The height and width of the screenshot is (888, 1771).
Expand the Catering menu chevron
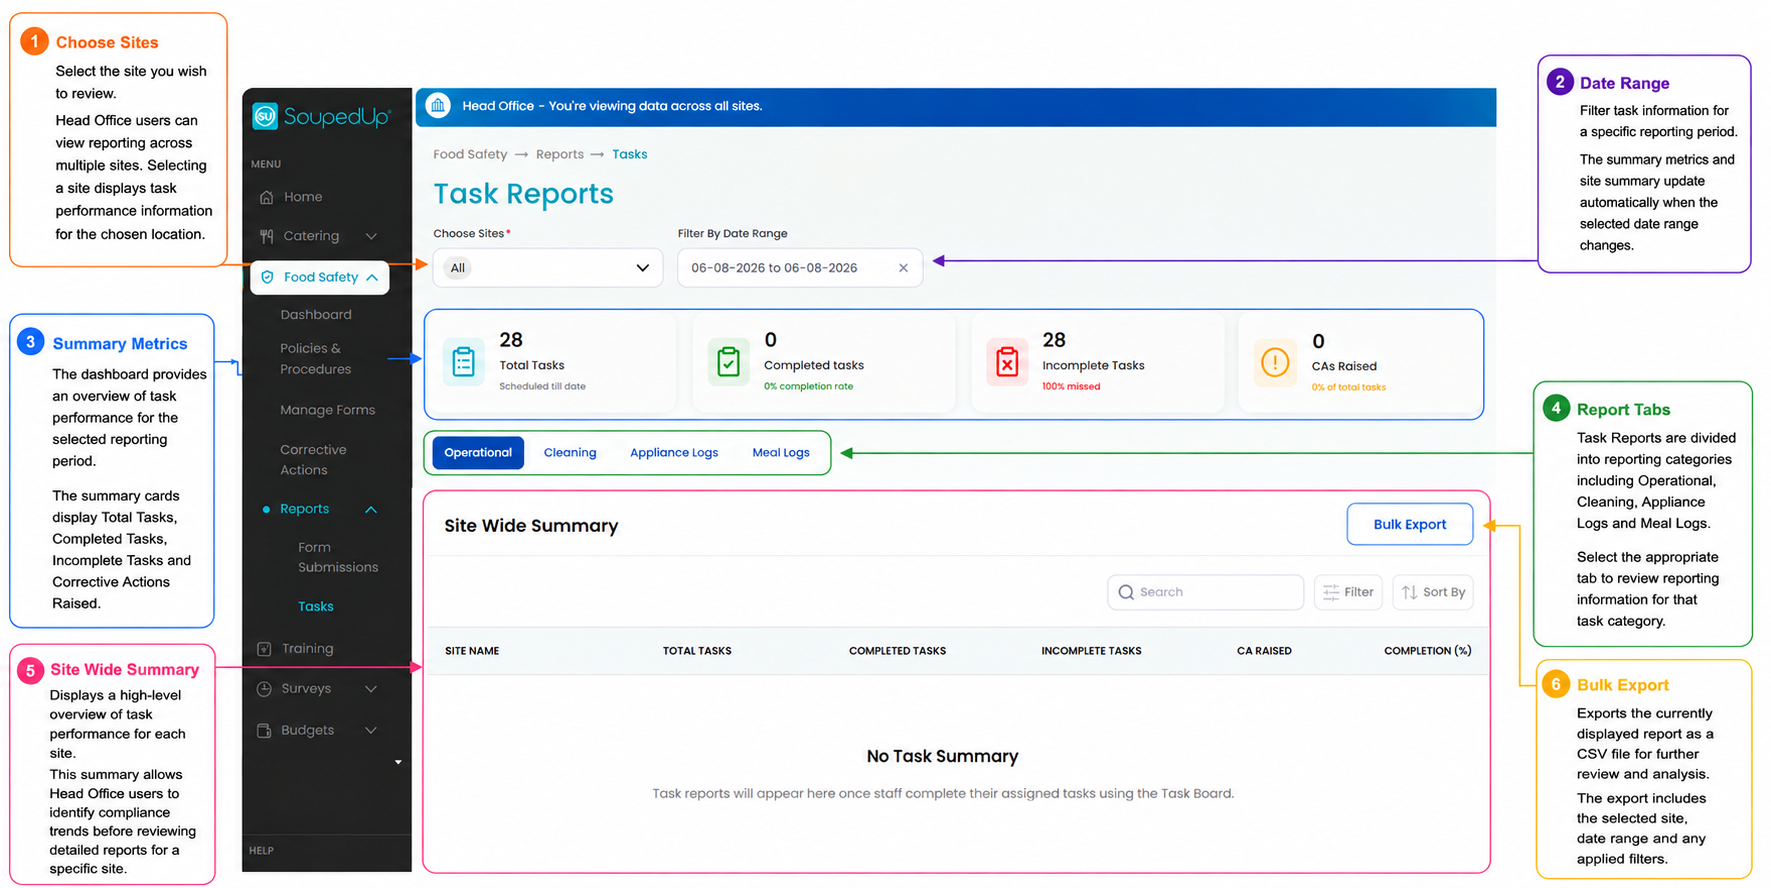pyautogui.click(x=371, y=237)
